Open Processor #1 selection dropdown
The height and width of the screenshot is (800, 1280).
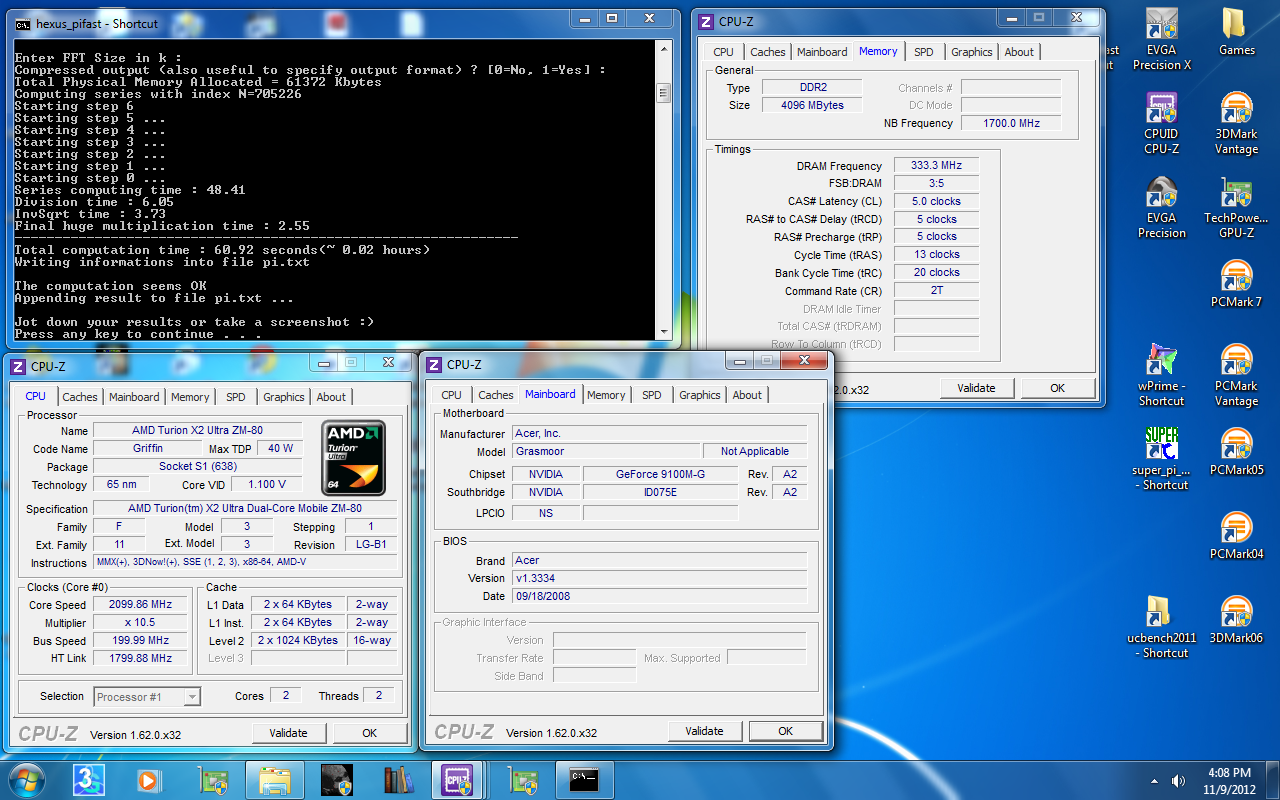tap(147, 696)
